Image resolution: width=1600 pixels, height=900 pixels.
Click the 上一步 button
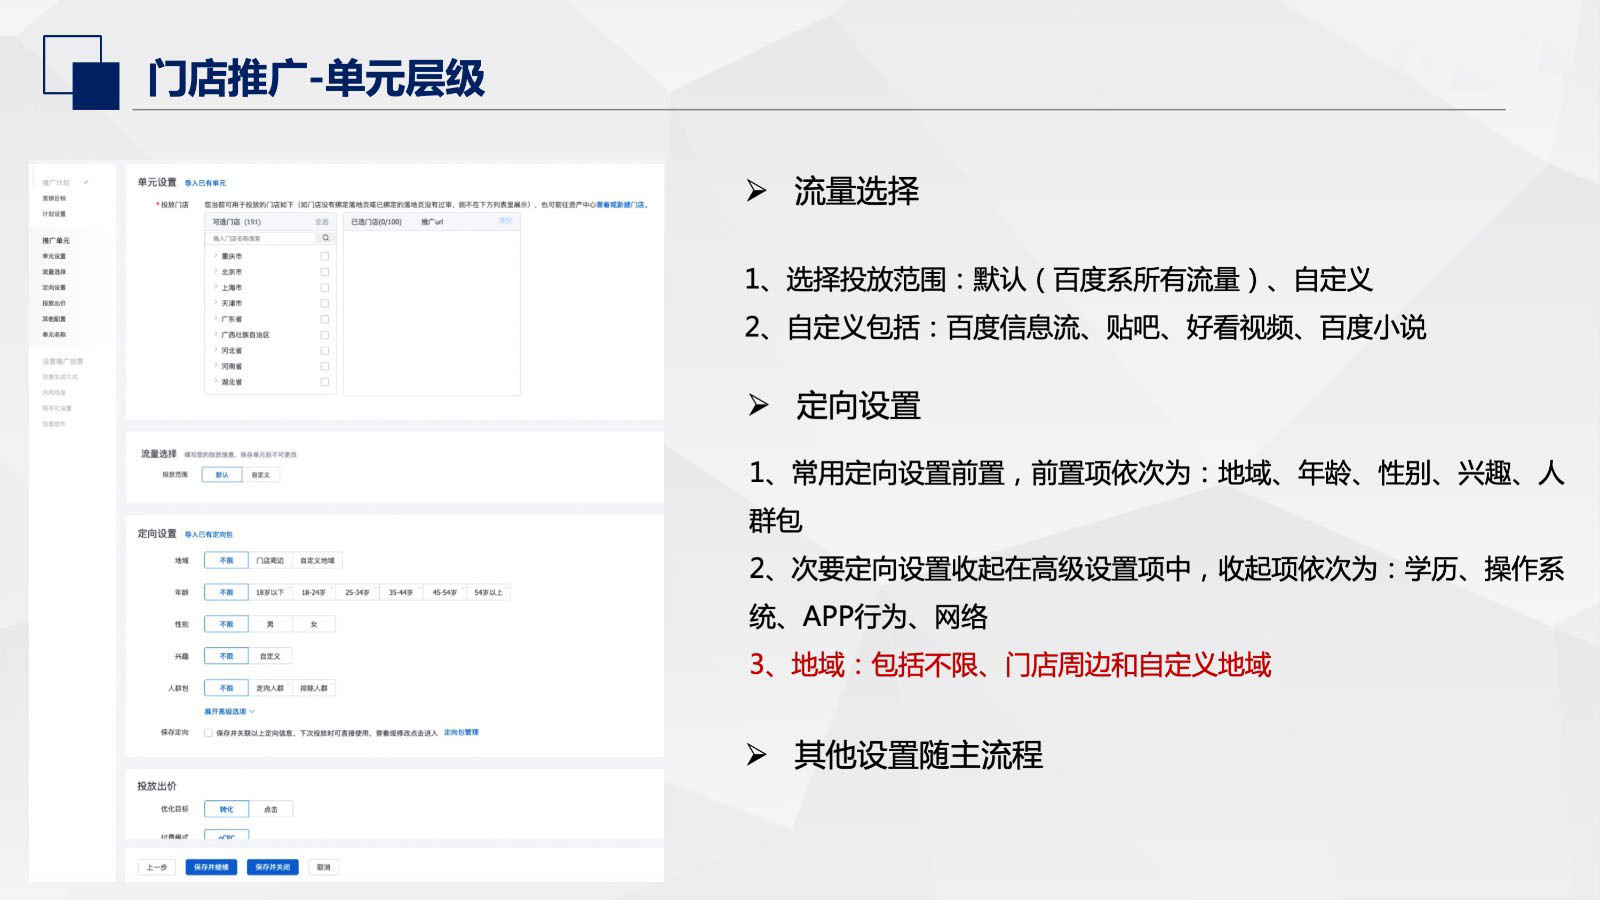tap(157, 867)
